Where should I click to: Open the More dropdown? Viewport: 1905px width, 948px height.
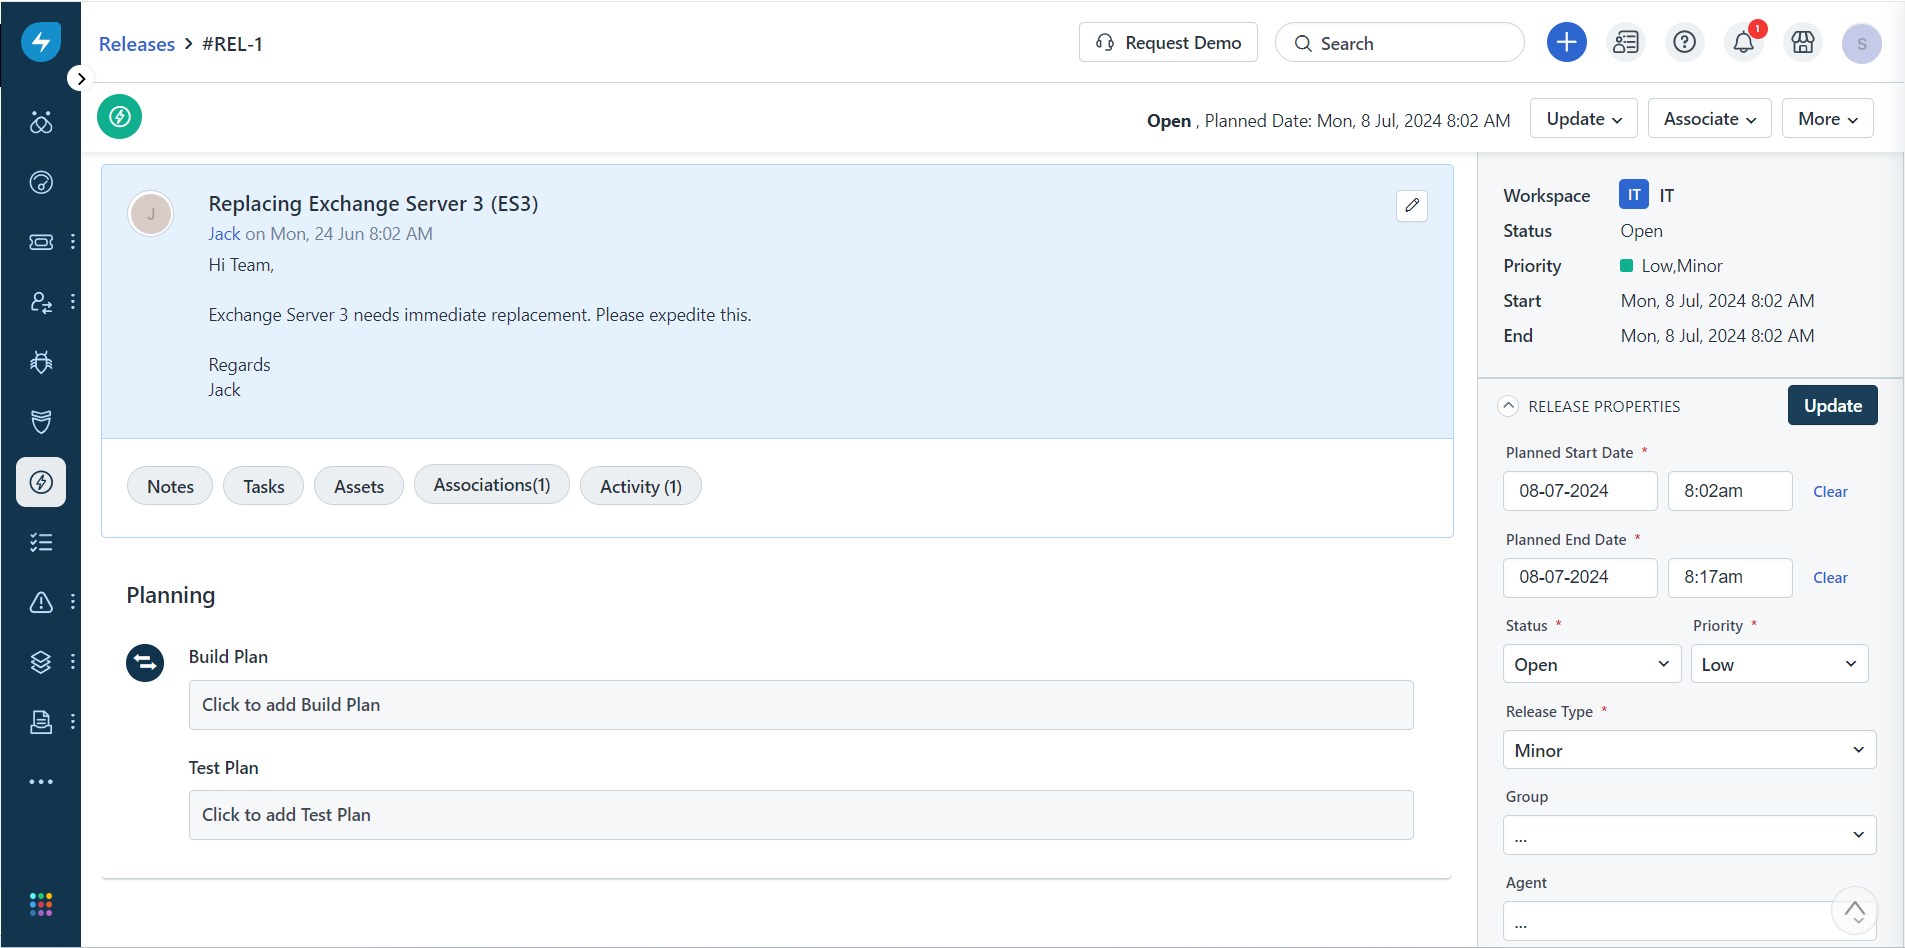tap(1828, 118)
